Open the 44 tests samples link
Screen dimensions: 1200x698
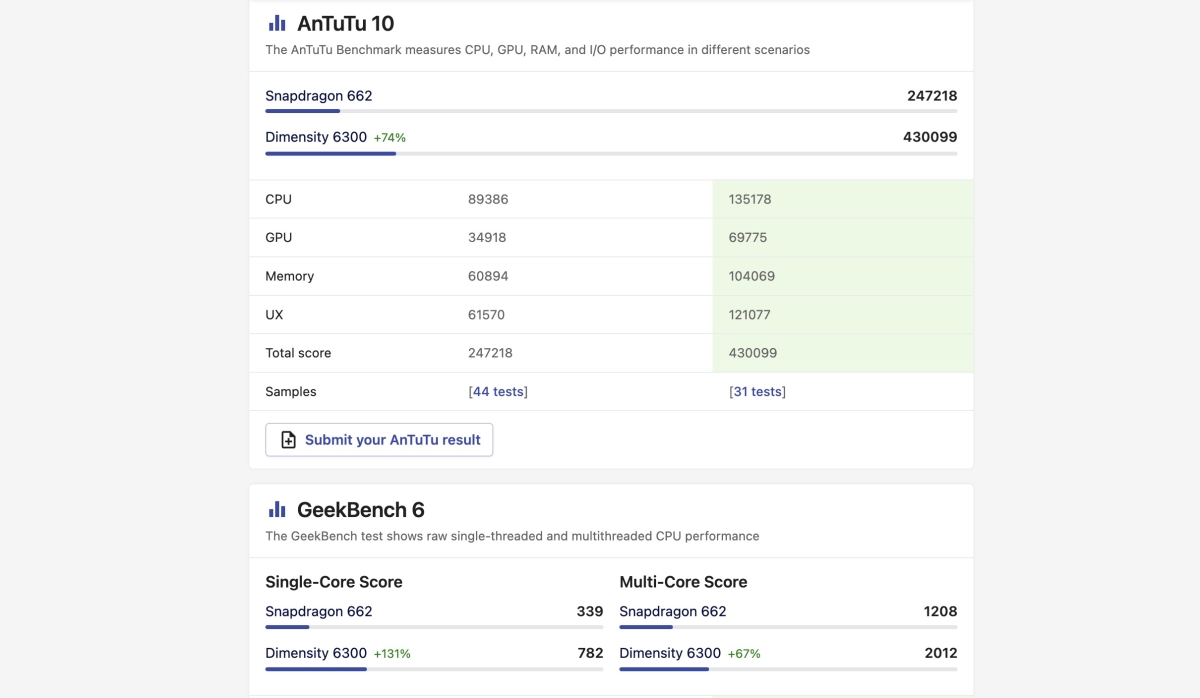498,392
